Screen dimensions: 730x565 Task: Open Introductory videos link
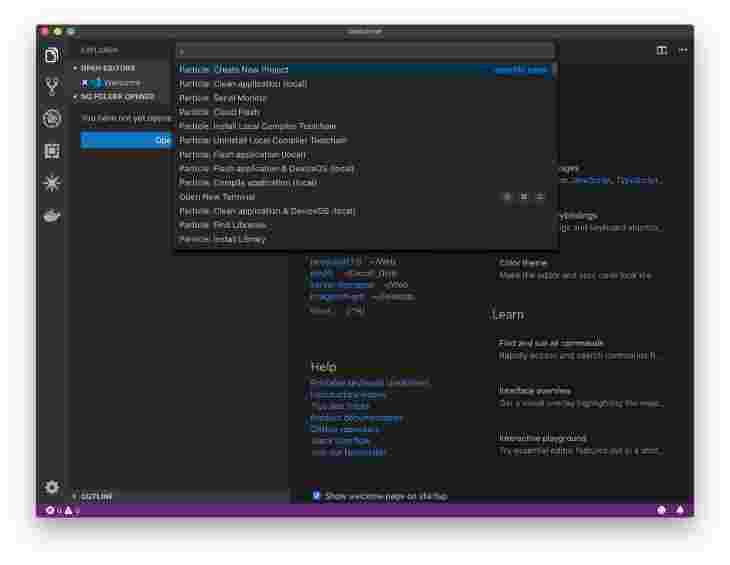[348, 395]
